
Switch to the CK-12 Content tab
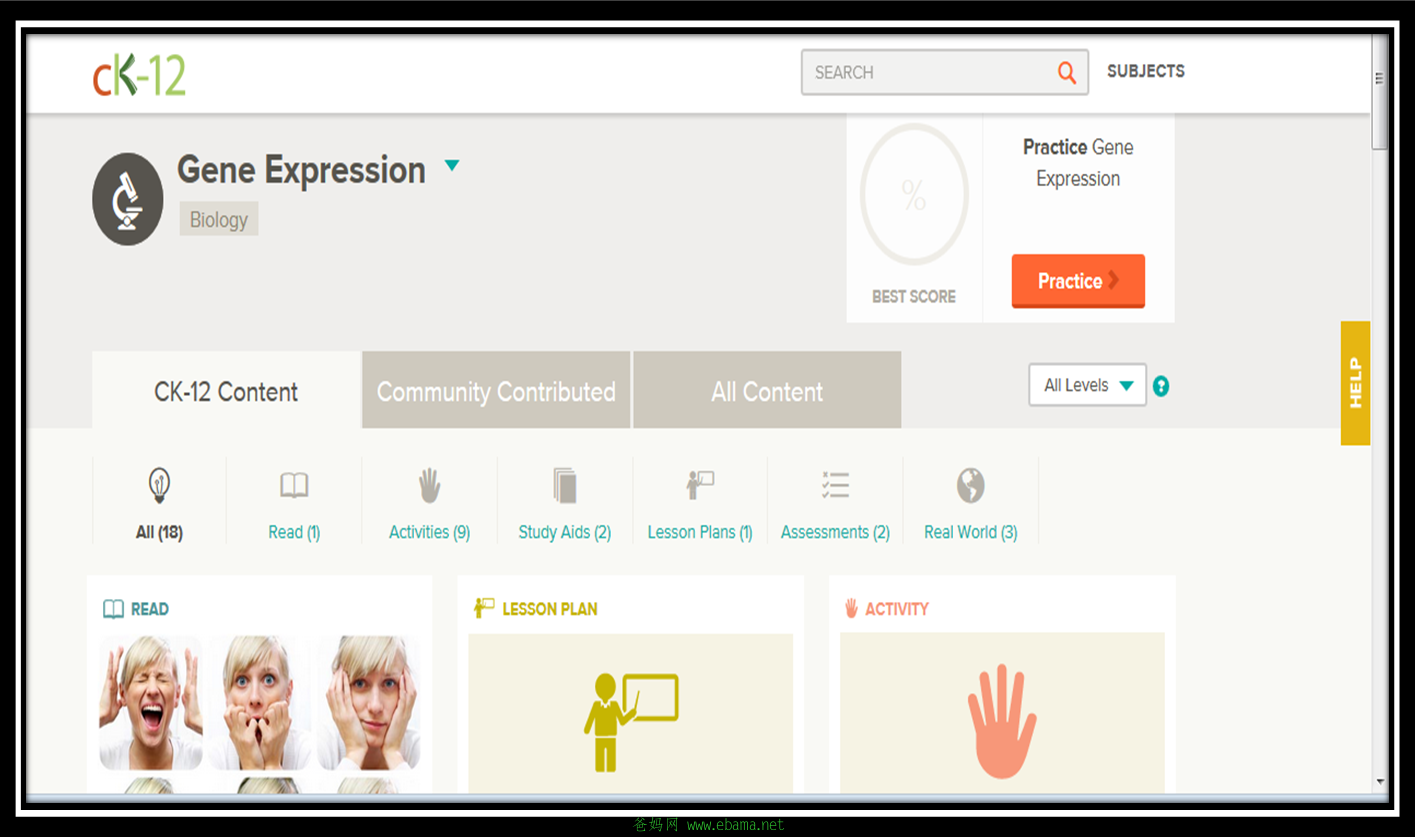coord(226,390)
